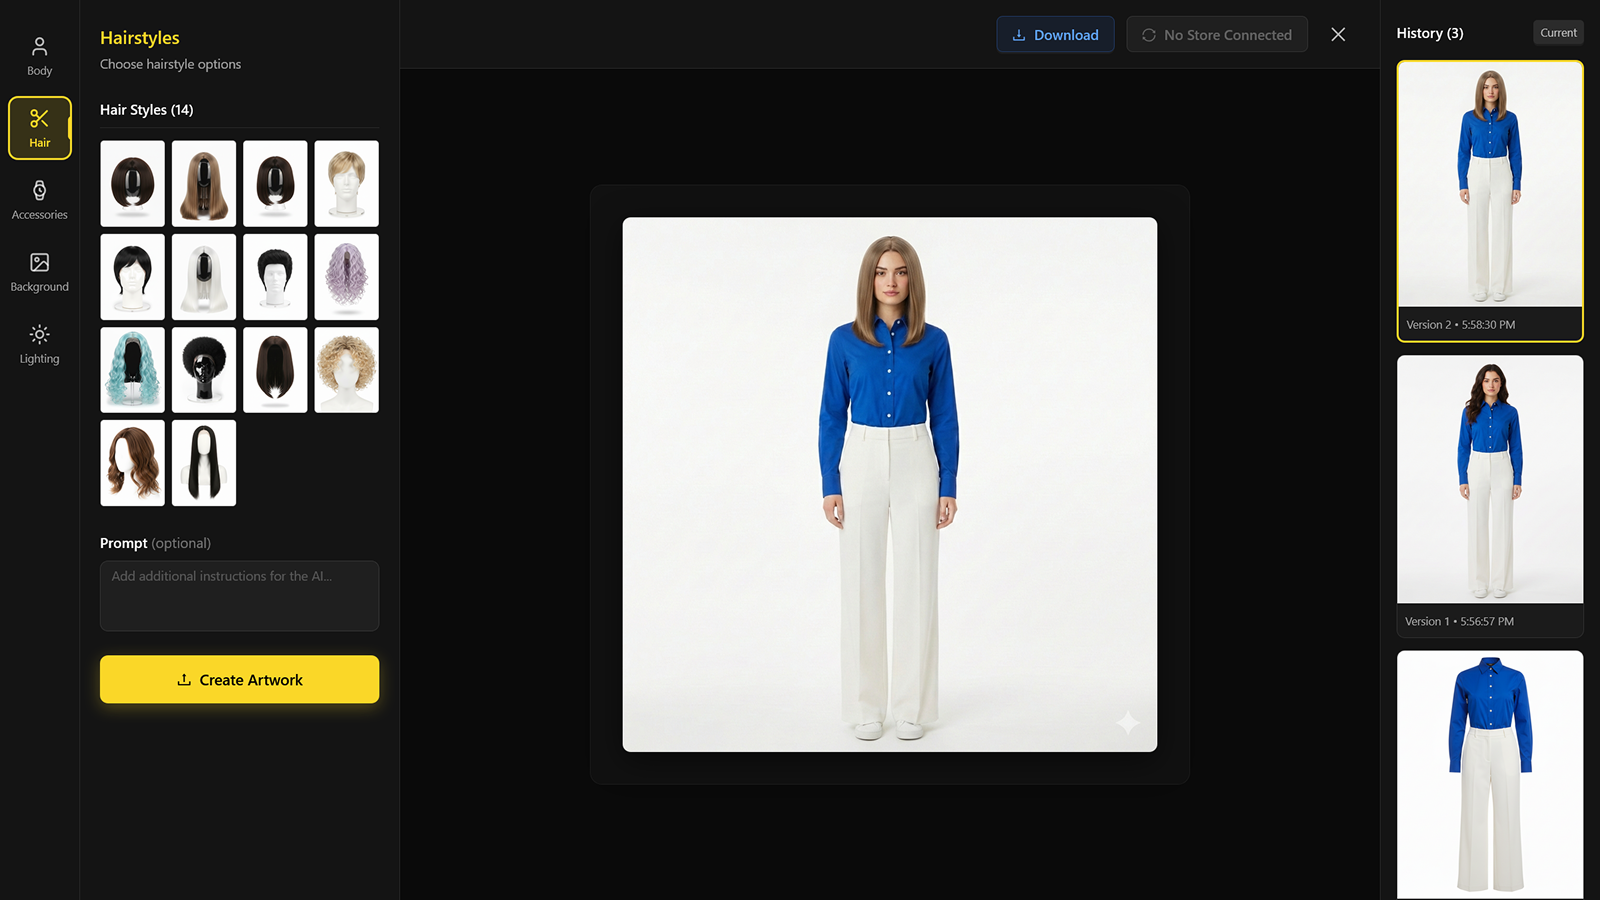Click the prompt instructions text field

click(239, 596)
